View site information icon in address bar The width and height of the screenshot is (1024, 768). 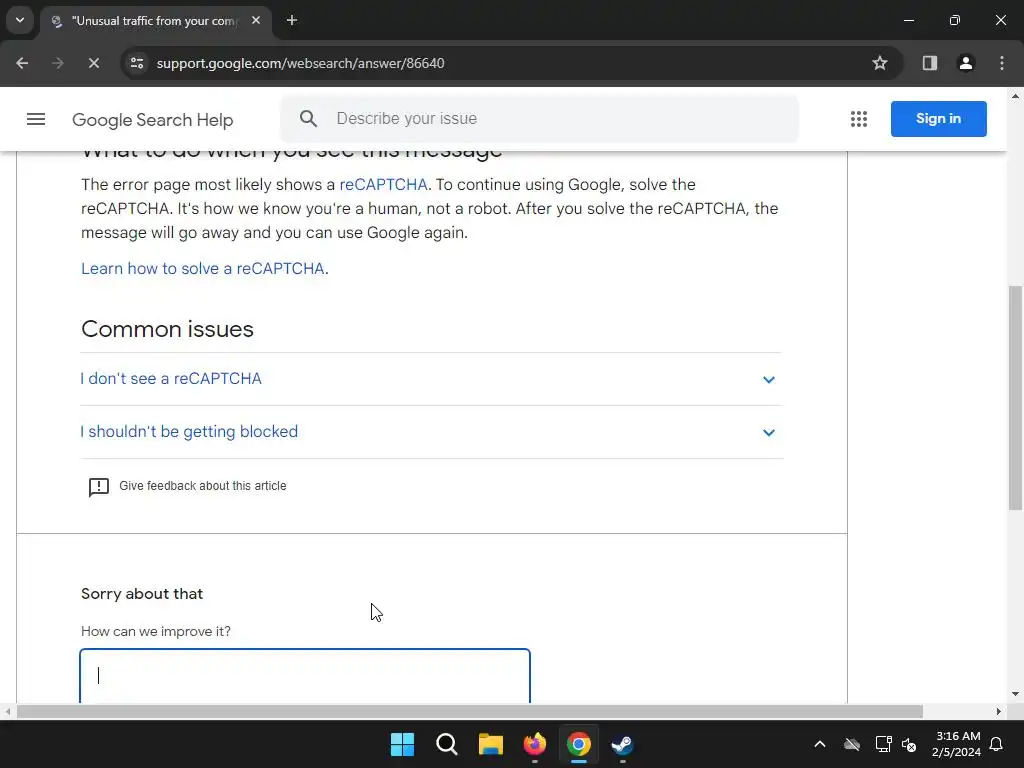coord(137,63)
